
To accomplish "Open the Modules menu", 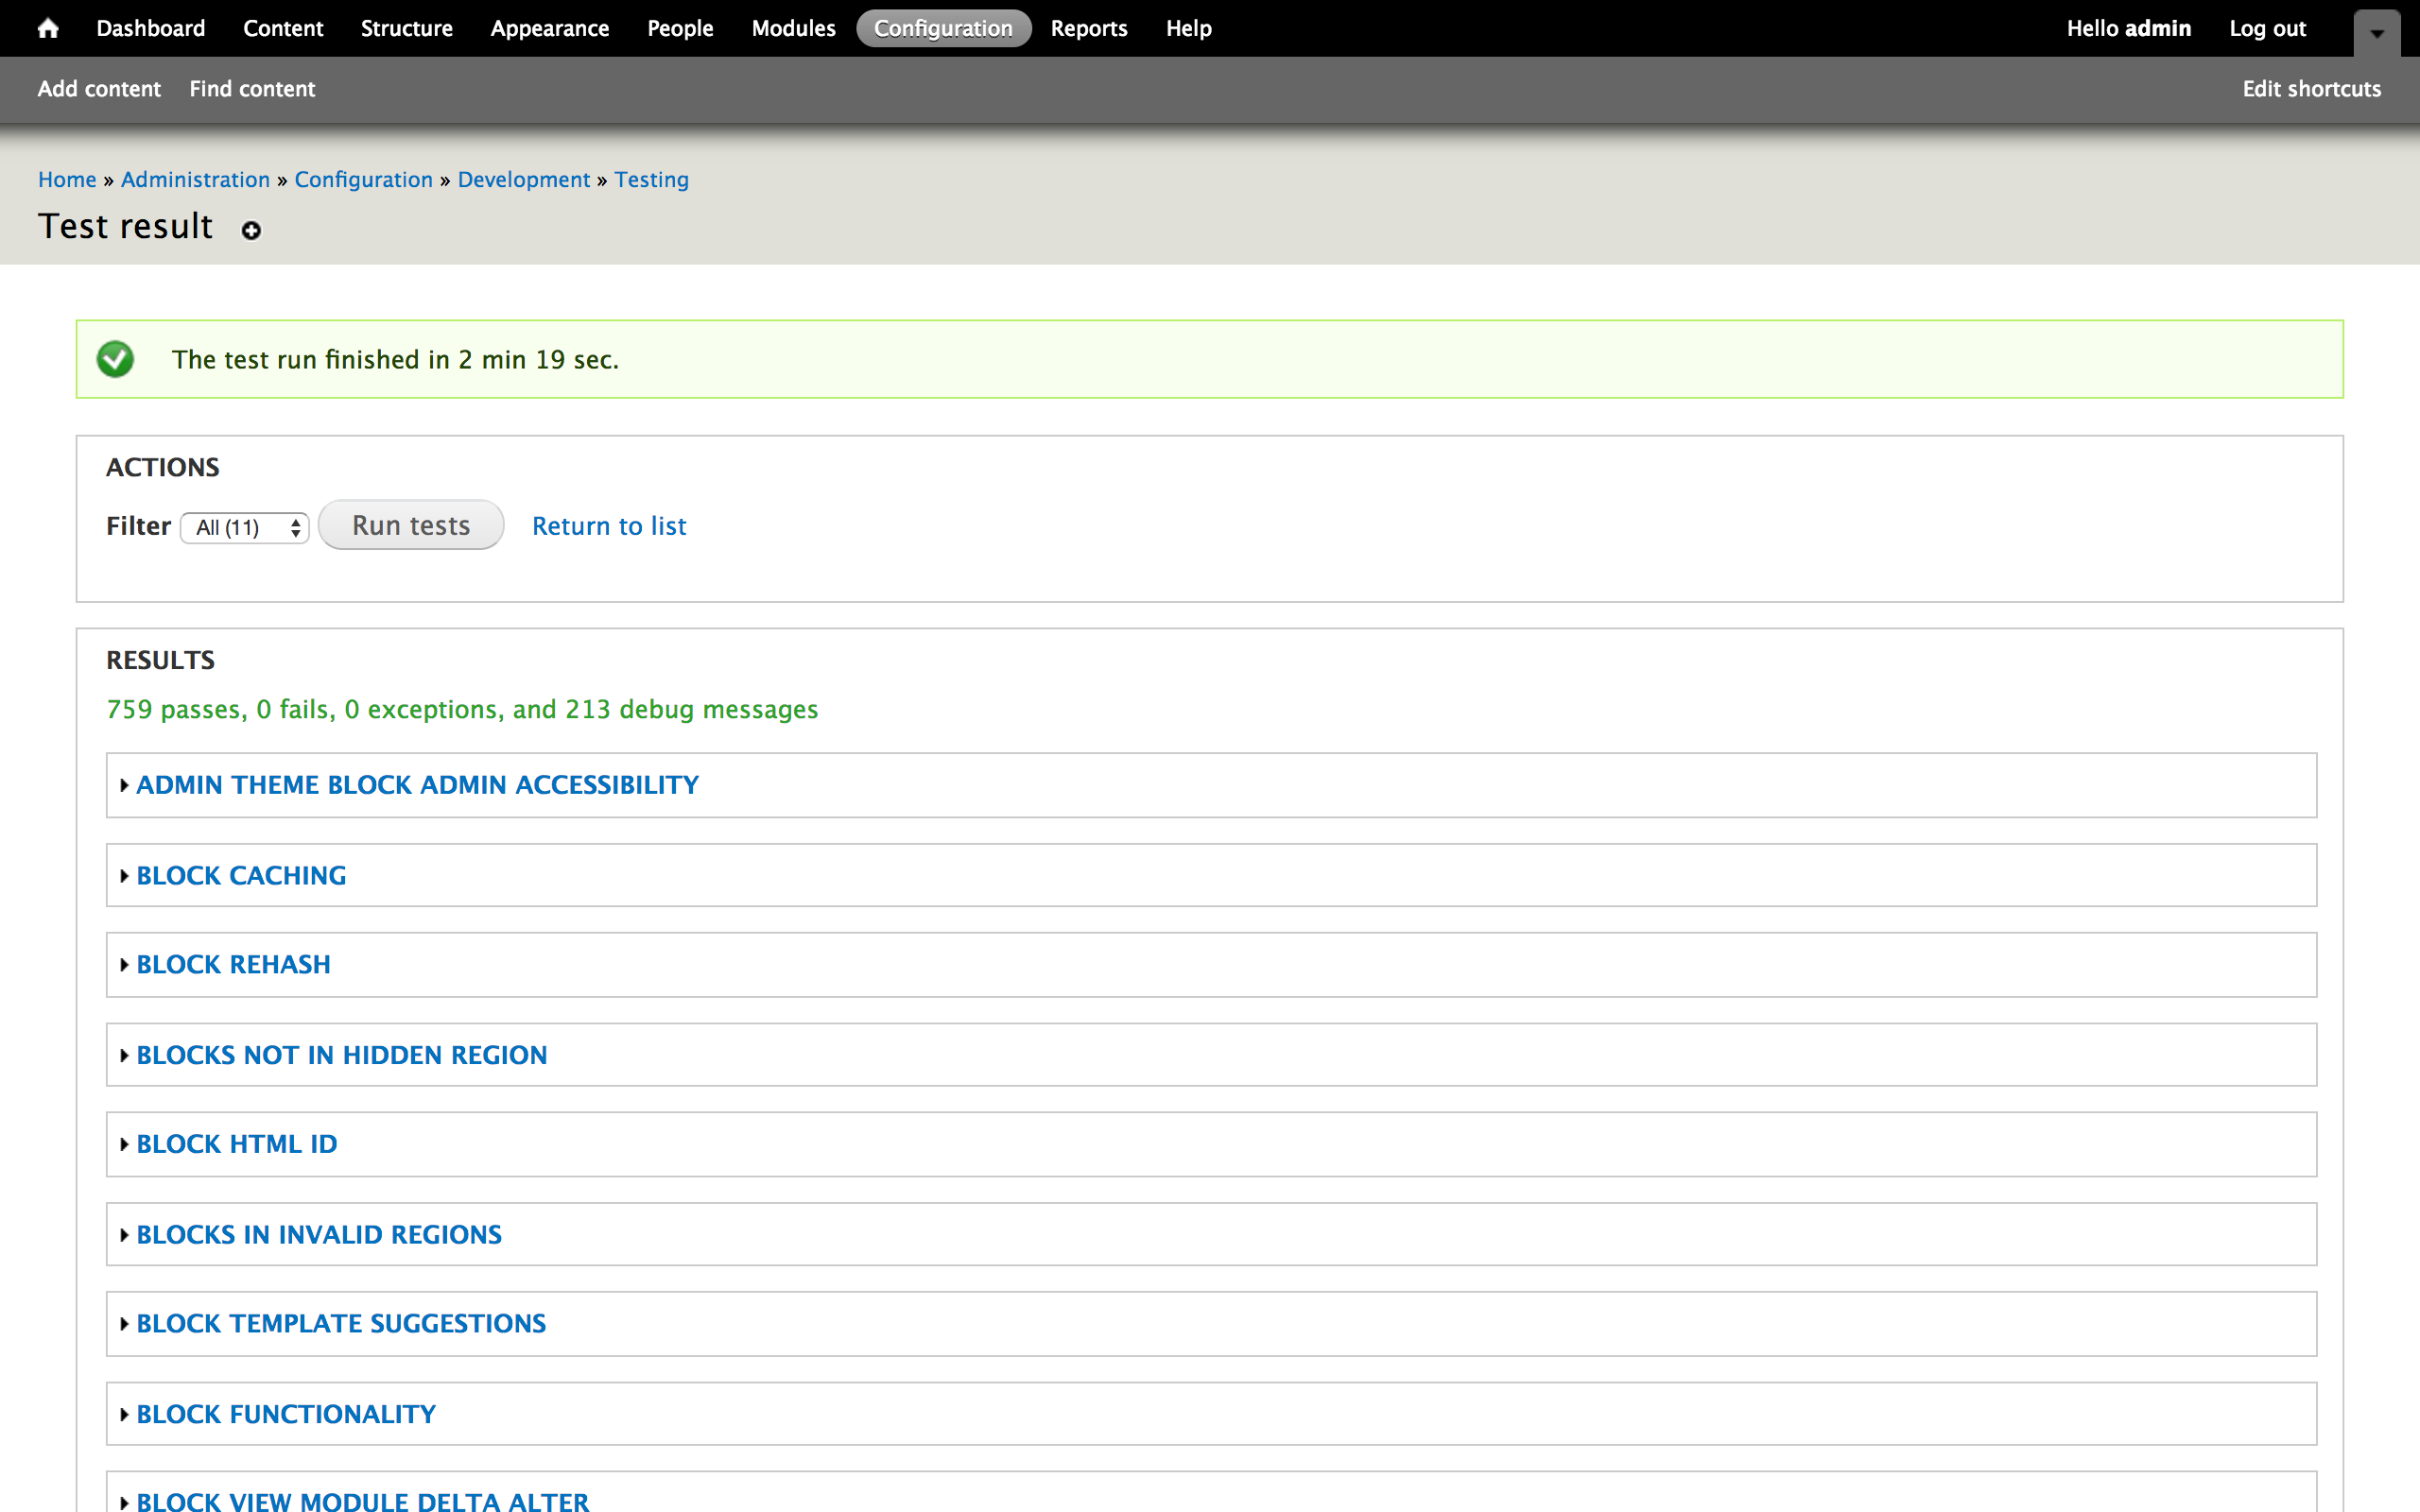I will (x=793, y=28).
